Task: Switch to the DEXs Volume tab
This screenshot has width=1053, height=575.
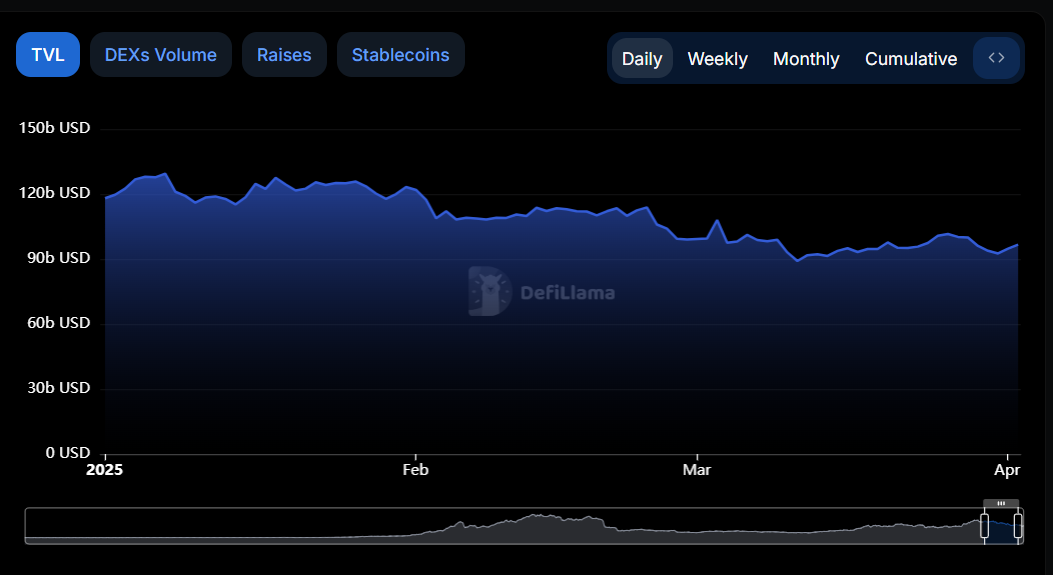Action: [161, 54]
